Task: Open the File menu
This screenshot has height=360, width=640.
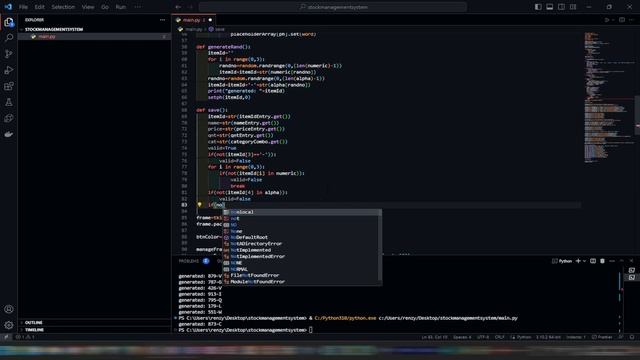Action: pos(23,7)
